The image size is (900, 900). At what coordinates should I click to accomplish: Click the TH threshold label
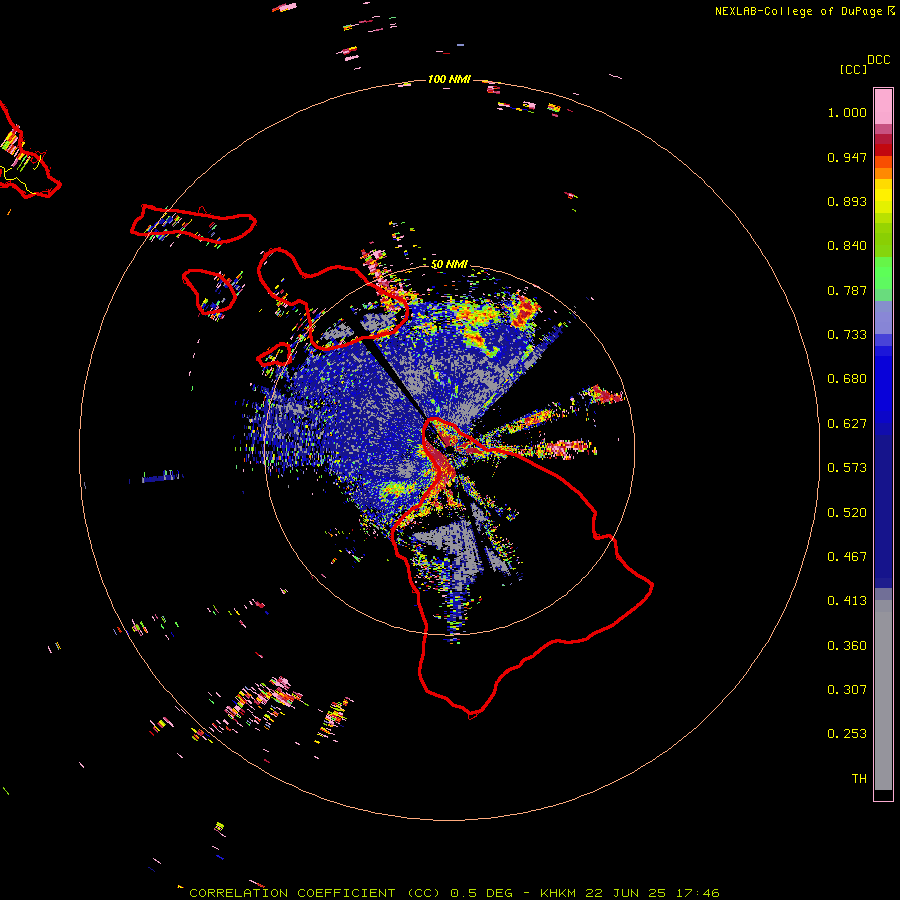pyautogui.click(x=859, y=779)
